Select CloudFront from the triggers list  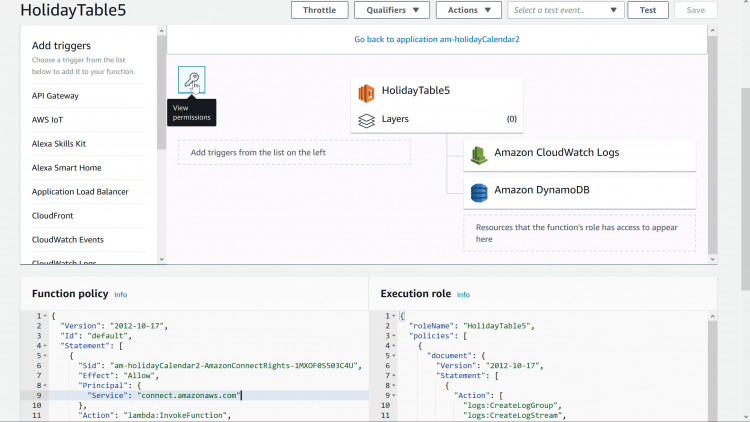53,216
